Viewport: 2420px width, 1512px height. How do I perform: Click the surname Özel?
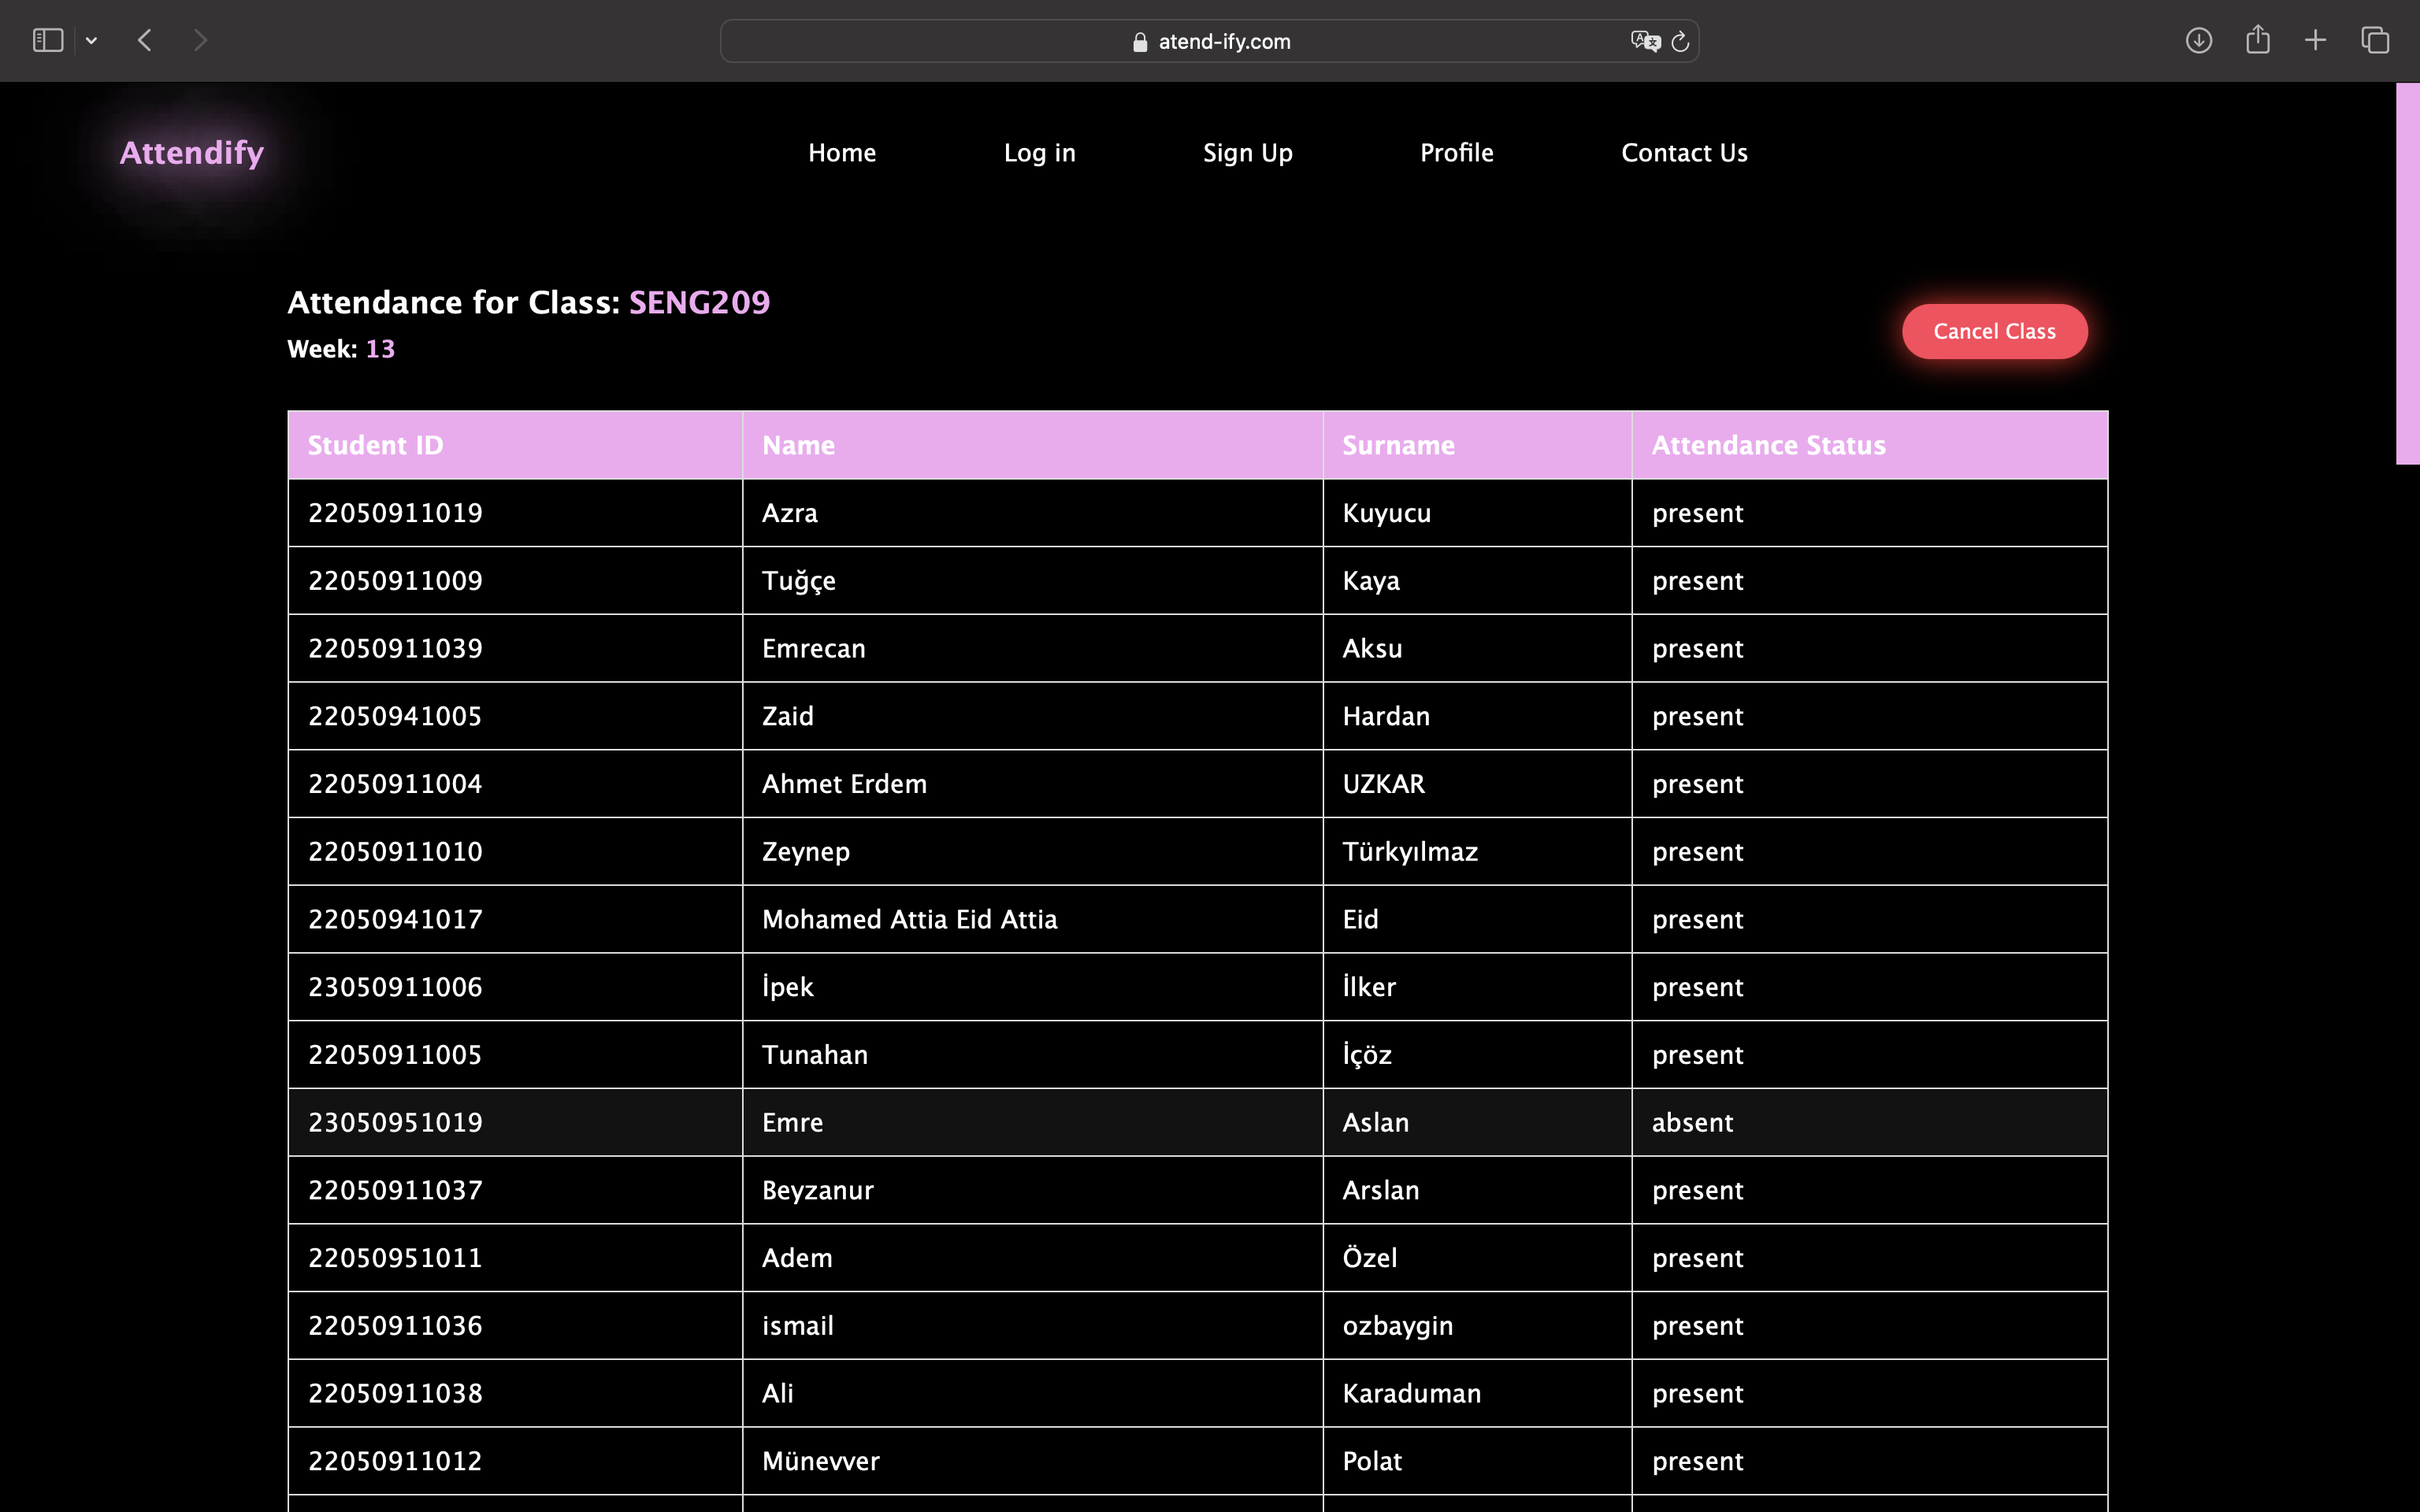click(x=1370, y=1258)
